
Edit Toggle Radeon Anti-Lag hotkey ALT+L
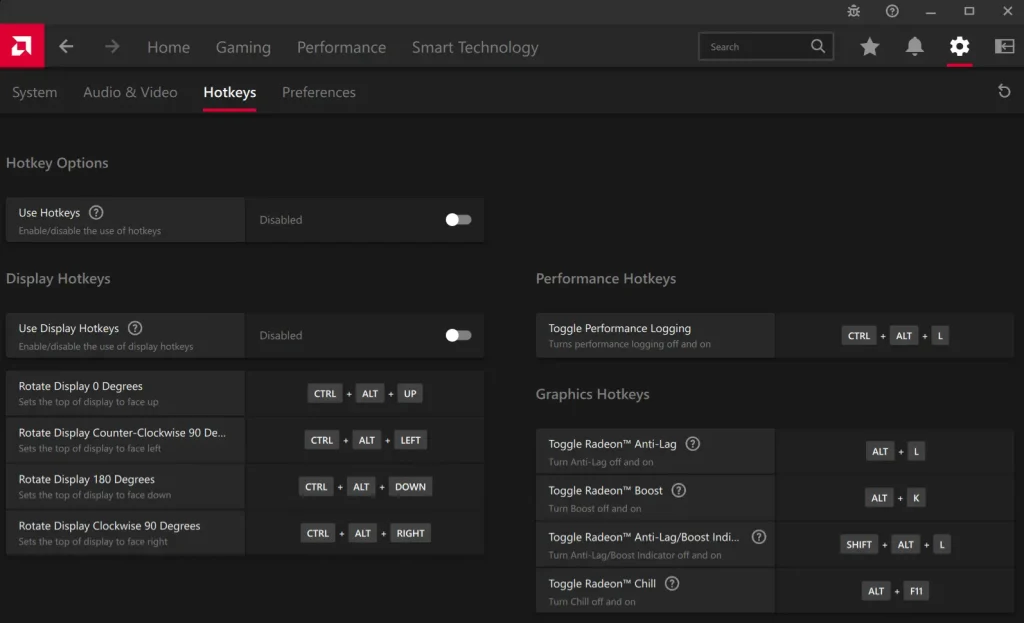[894, 451]
